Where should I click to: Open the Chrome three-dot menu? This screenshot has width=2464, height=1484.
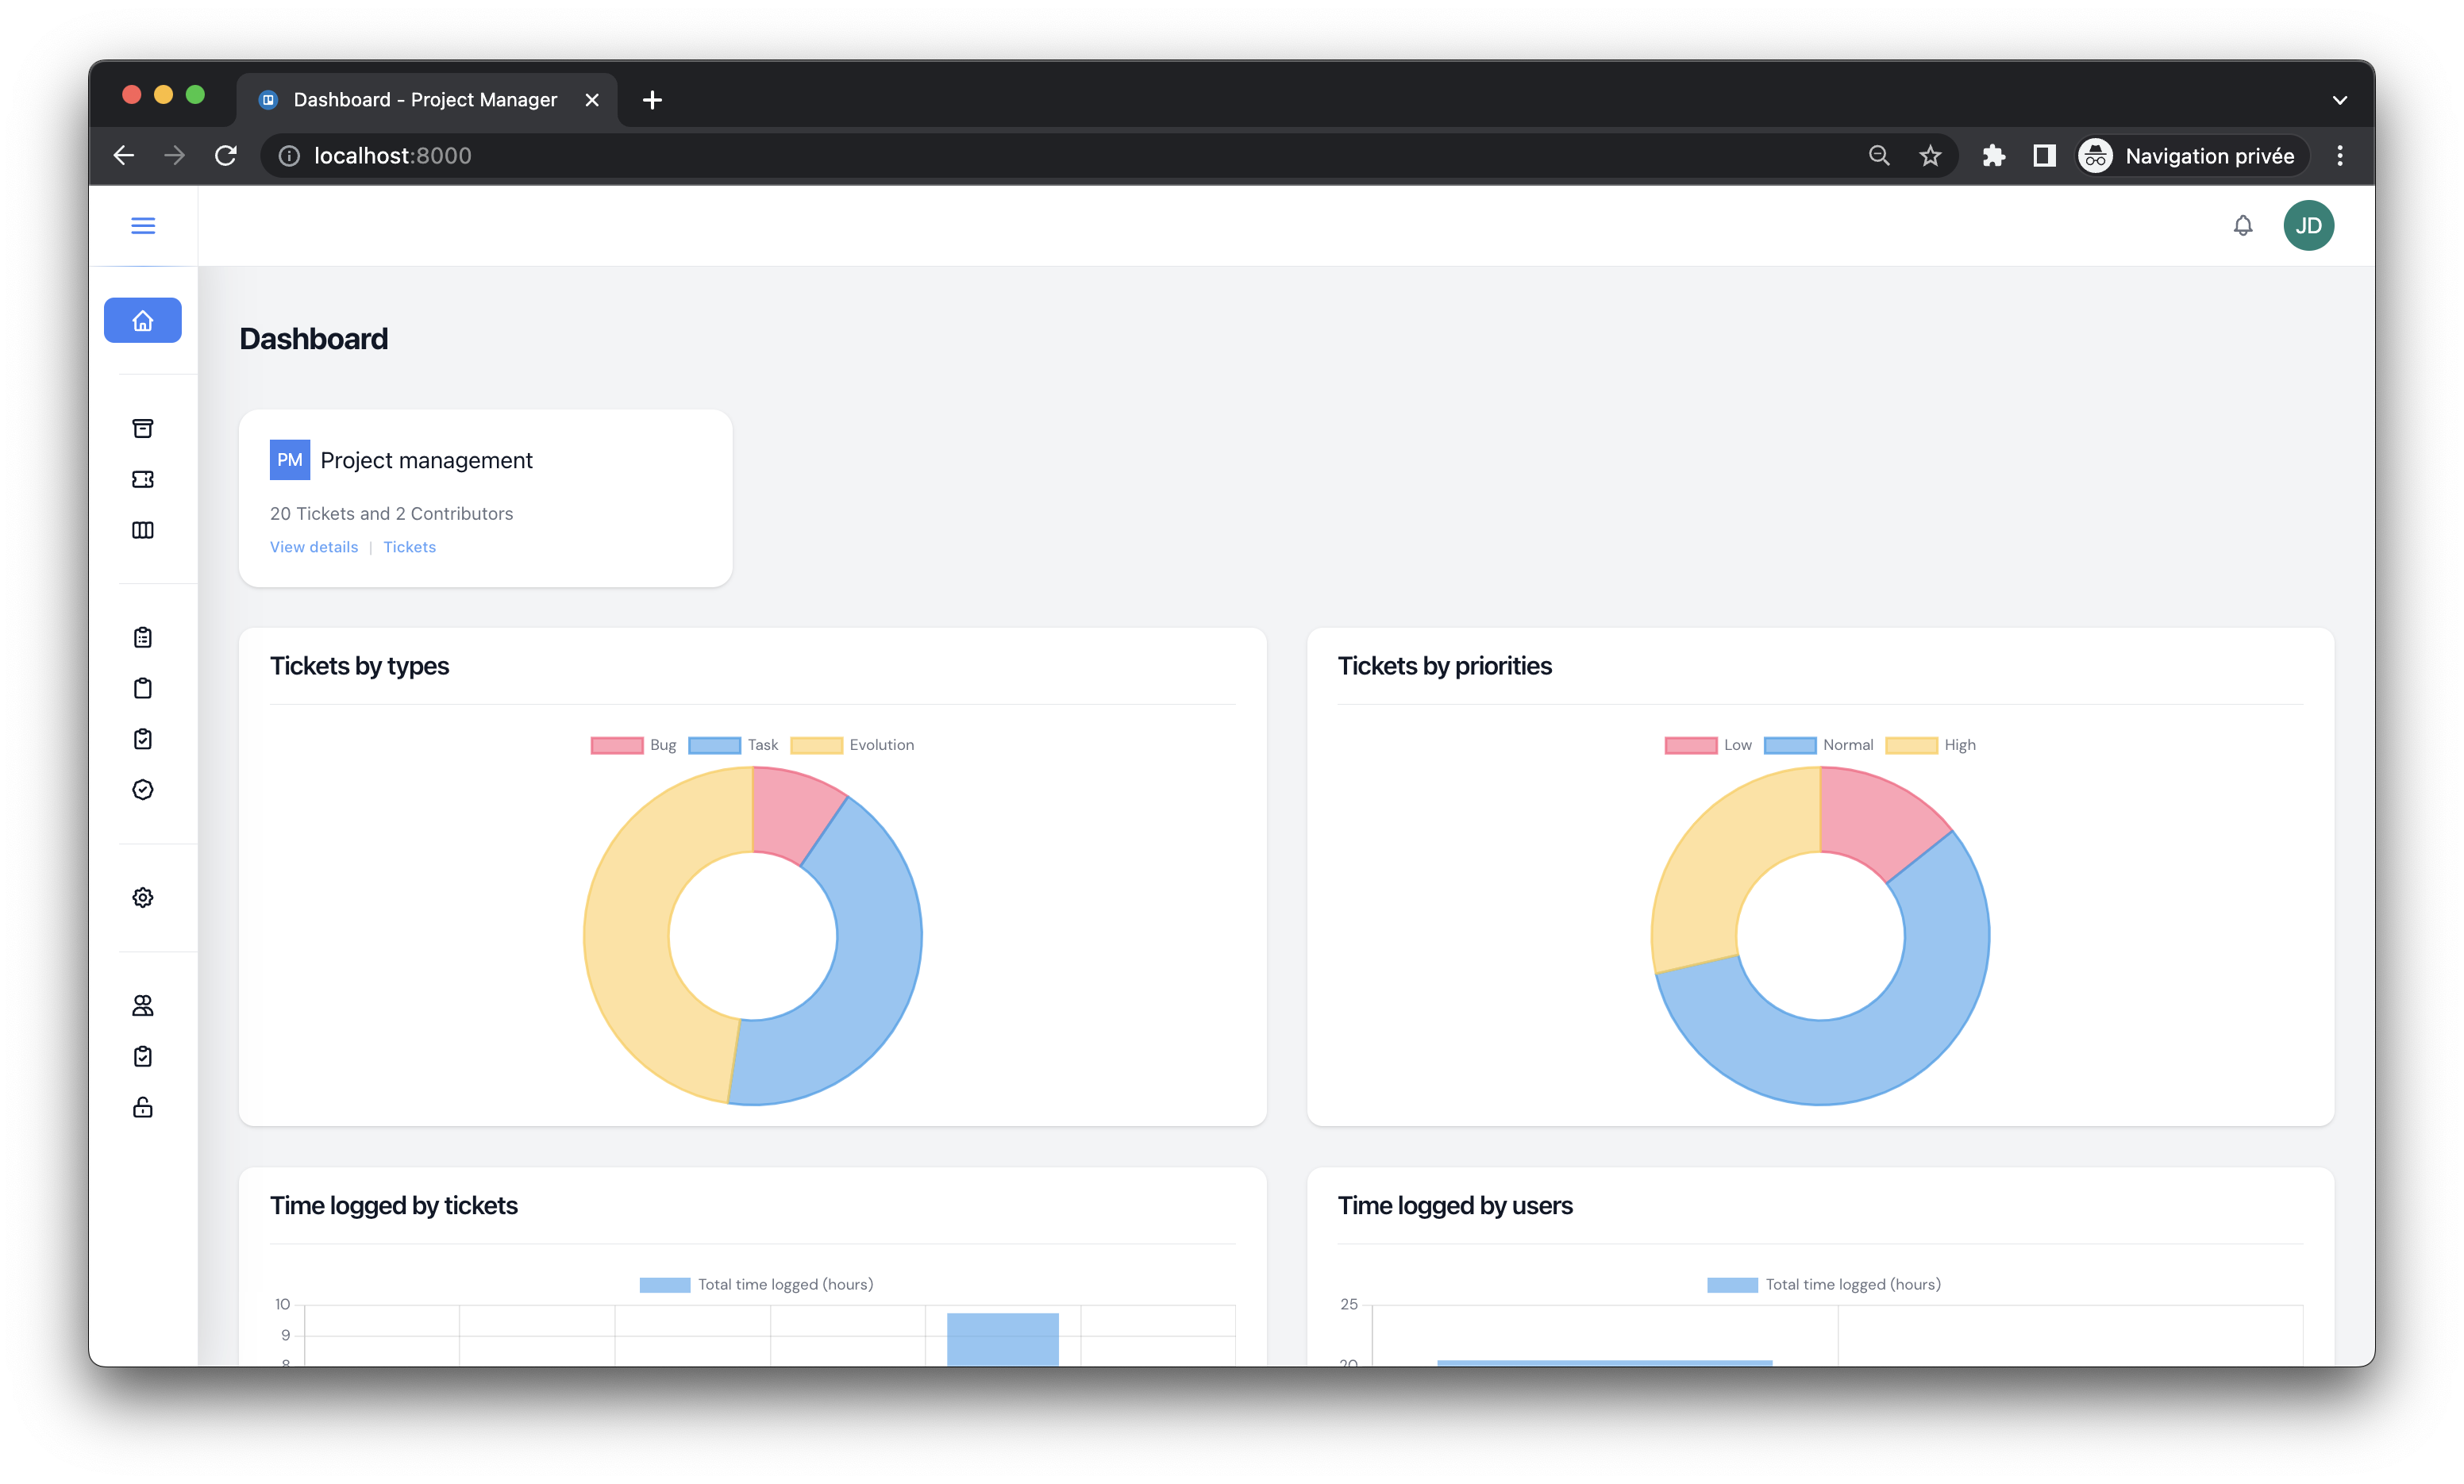[2339, 156]
